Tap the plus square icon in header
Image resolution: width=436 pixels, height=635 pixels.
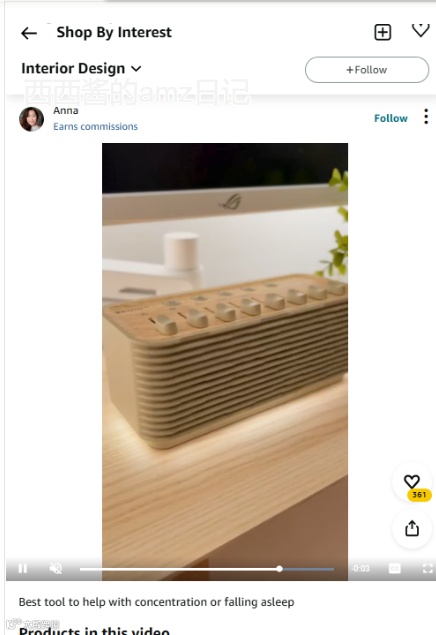pyautogui.click(x=383, y=32)
